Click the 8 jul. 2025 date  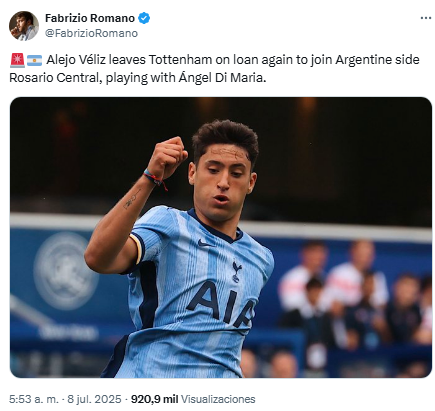pos(94,399)
